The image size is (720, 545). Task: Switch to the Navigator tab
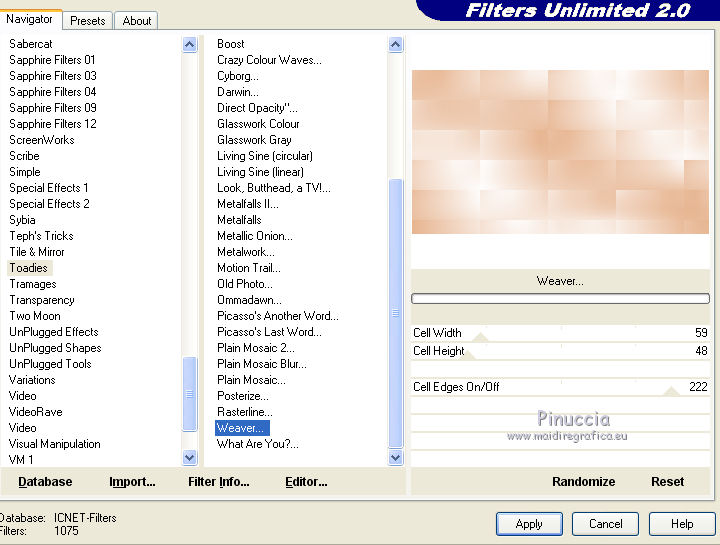click(x=29, y=19)
